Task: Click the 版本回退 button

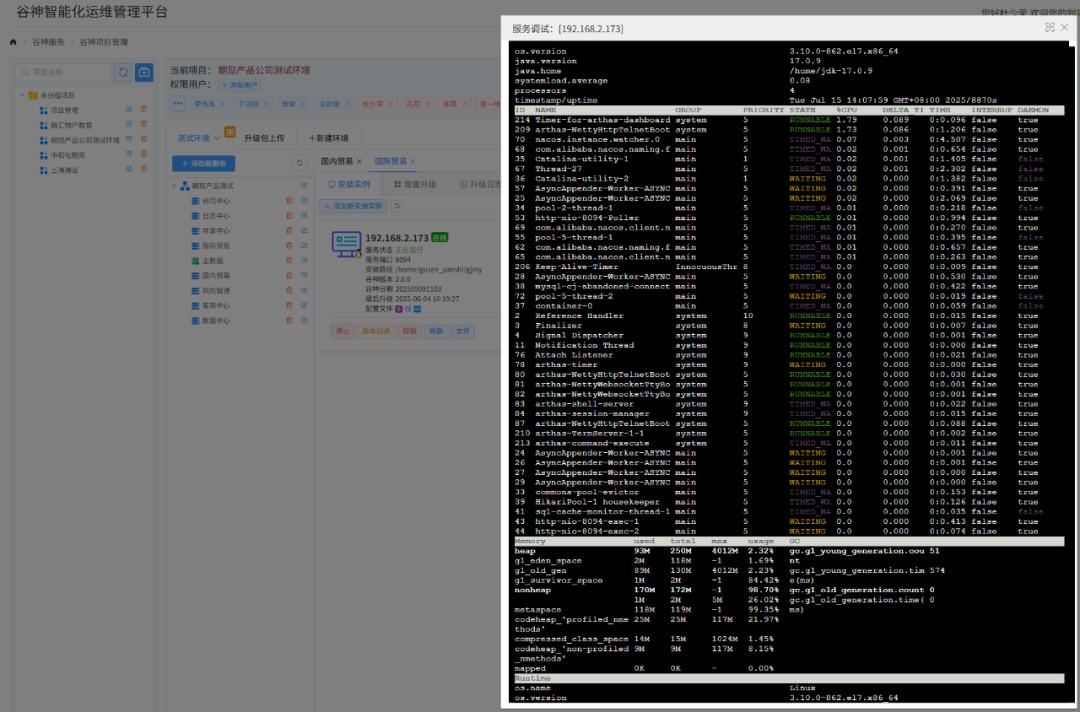Action: [376, 331]
